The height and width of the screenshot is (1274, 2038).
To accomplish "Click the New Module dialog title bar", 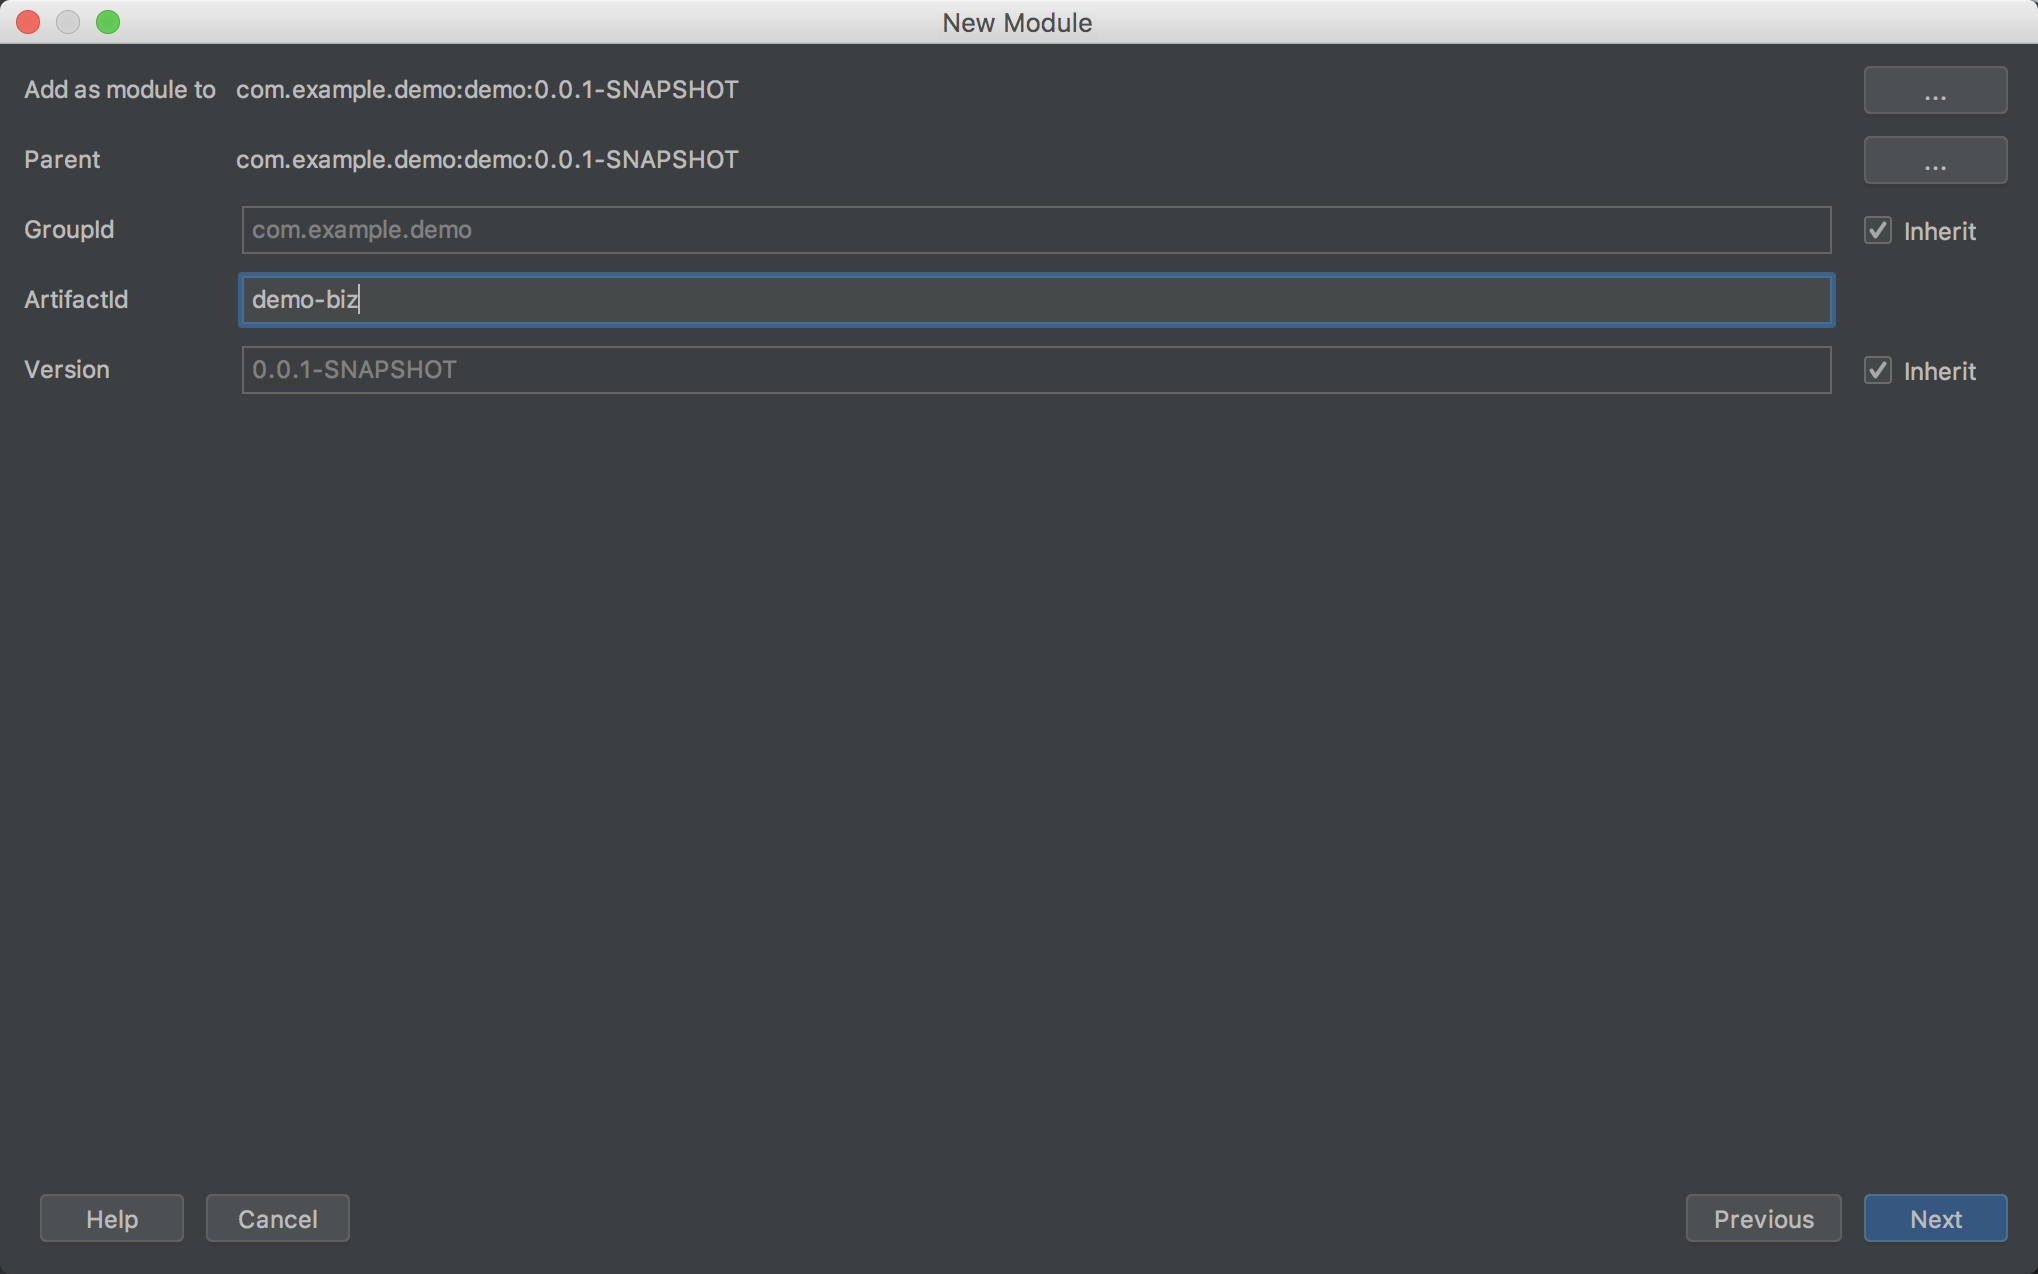I will [x=1017, y=22].
